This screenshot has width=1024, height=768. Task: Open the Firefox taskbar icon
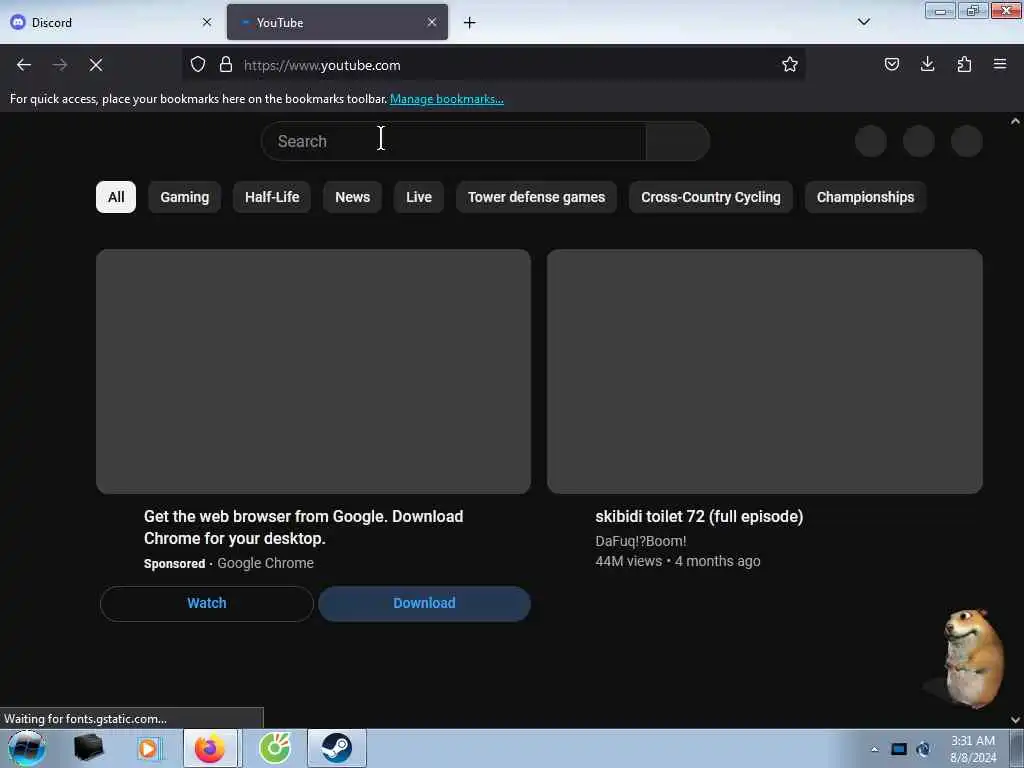[x=210, y=748]
